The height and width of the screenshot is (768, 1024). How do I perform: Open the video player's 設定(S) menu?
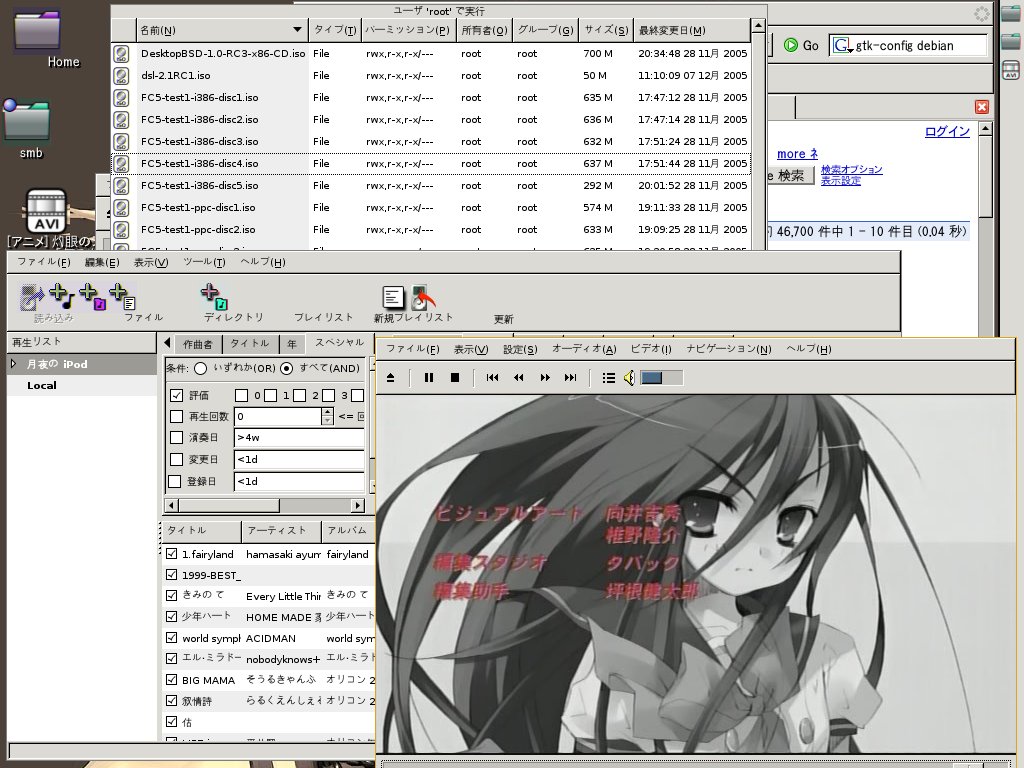click(520, 349)
